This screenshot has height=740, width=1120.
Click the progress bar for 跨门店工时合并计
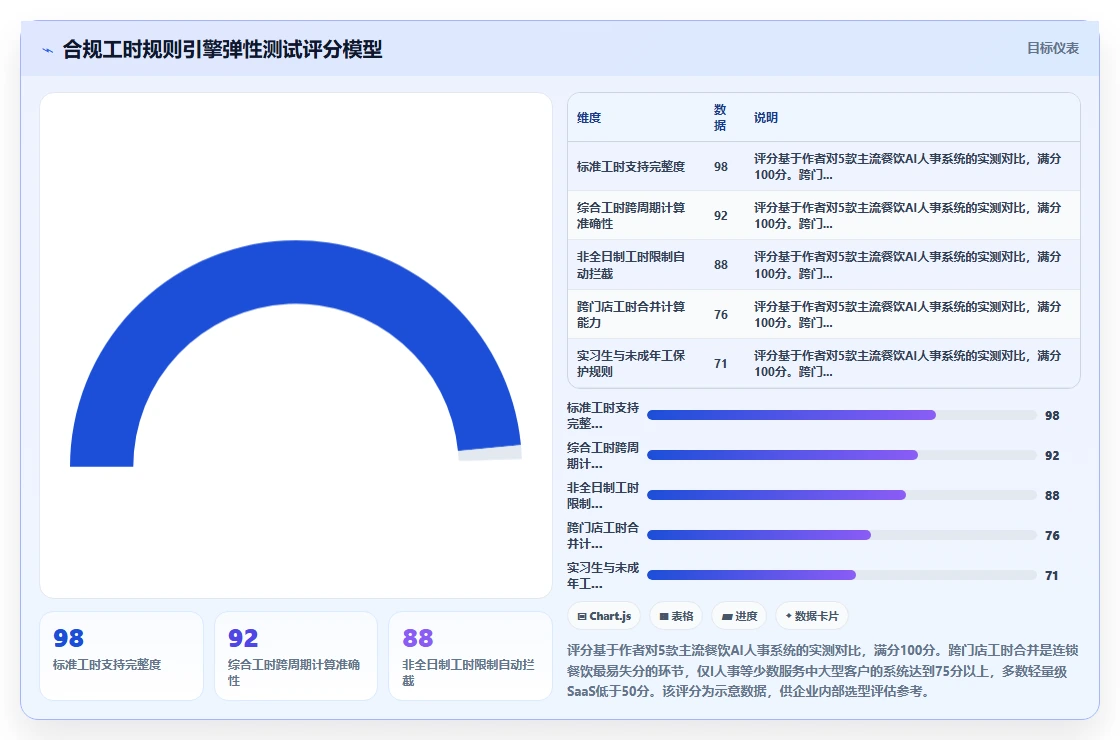[841, 535]
